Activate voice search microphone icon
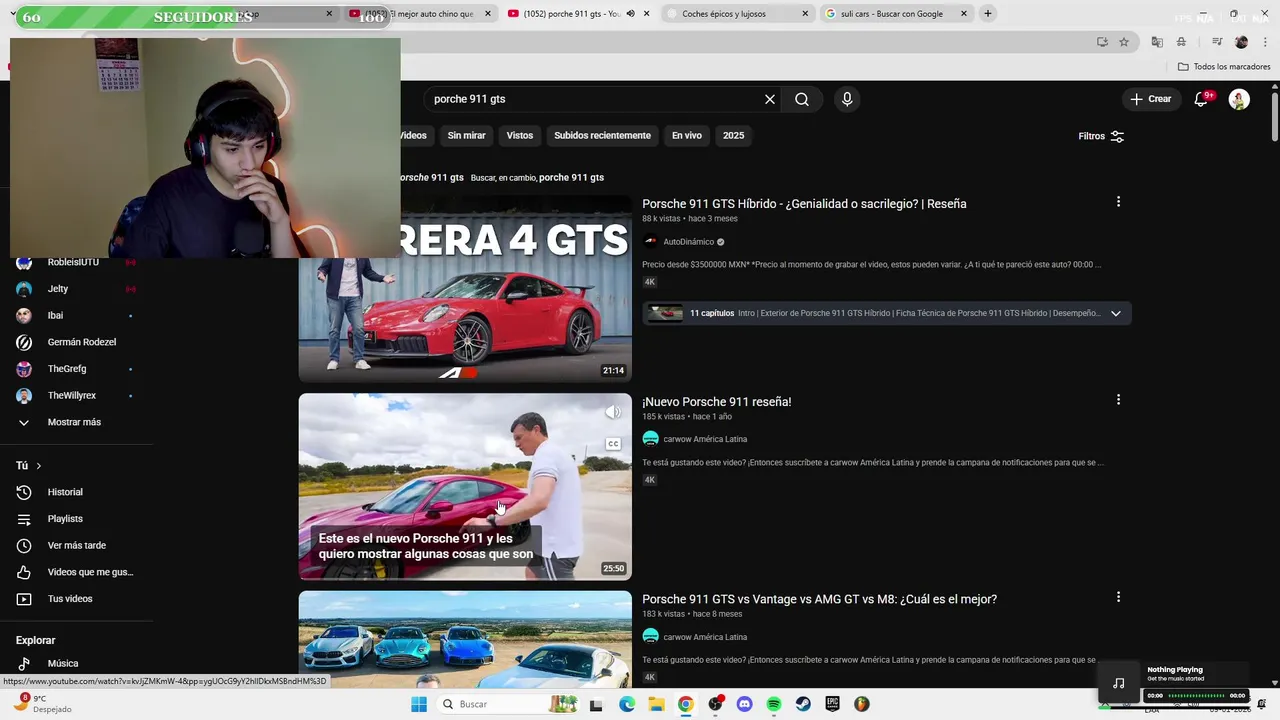The image size is (1280, 720). (847, 99)
